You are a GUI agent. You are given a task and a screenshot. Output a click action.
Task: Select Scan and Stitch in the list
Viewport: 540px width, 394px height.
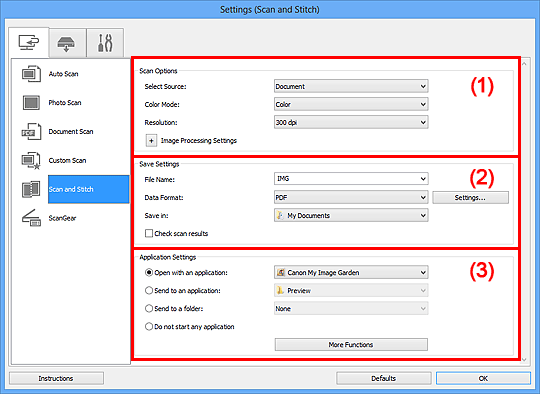pyautogui.click(x=89, y=189)
